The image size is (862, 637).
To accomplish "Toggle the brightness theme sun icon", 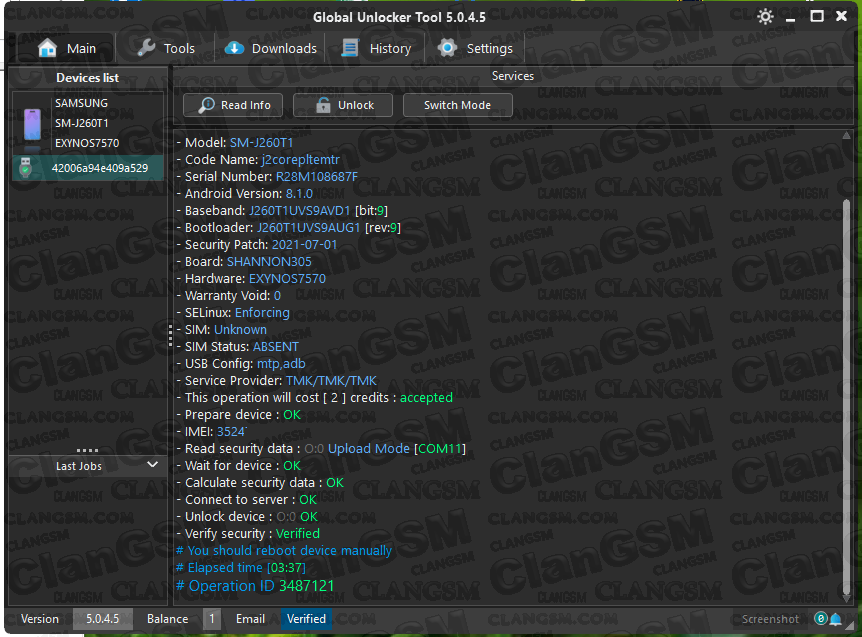I will click(765, 16).
